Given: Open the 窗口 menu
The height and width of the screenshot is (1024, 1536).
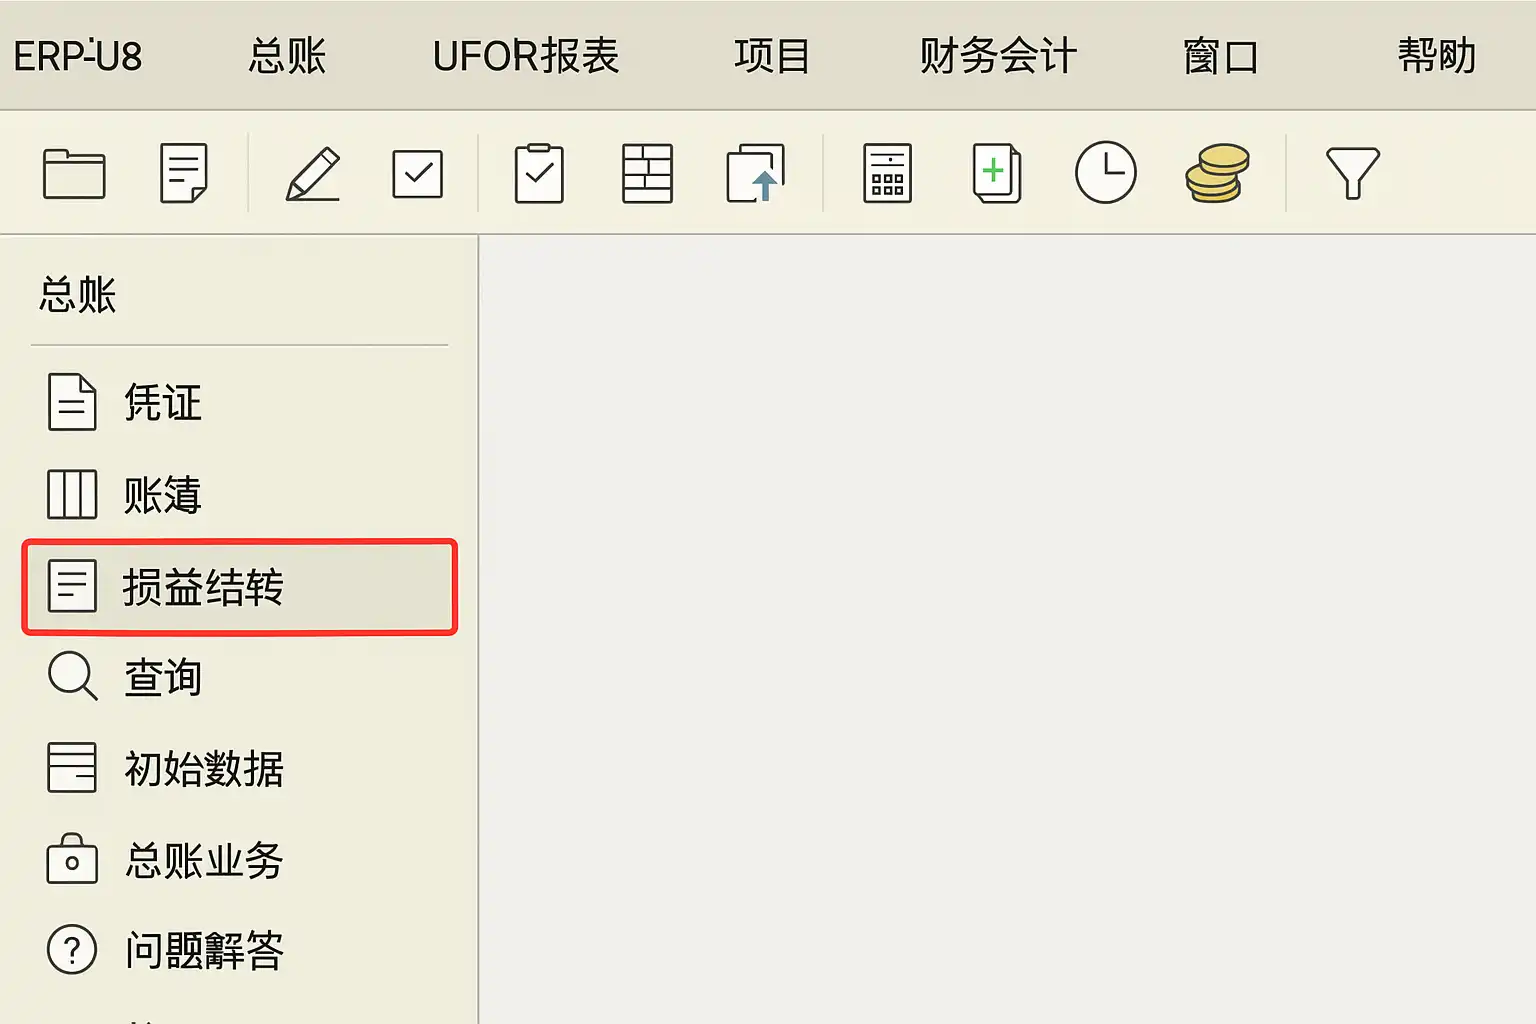Looking at the screenshot, I should click(1221, 56).
